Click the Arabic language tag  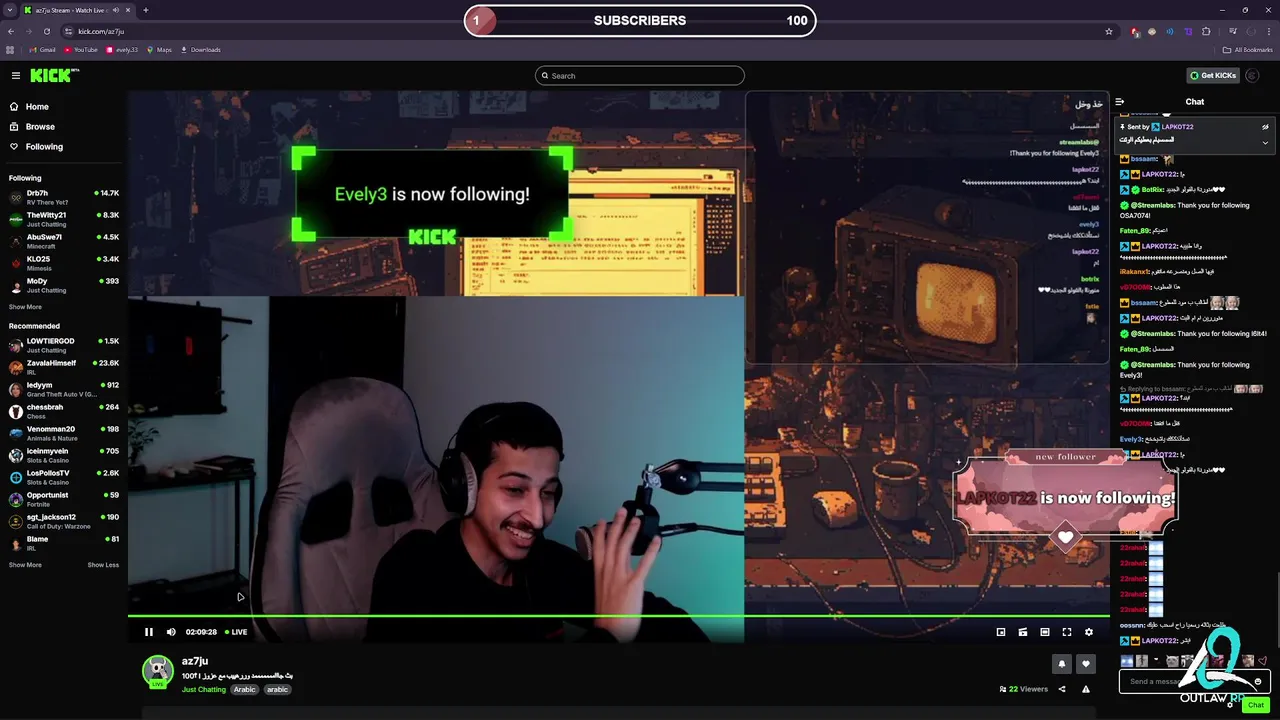tap(245, 689)
